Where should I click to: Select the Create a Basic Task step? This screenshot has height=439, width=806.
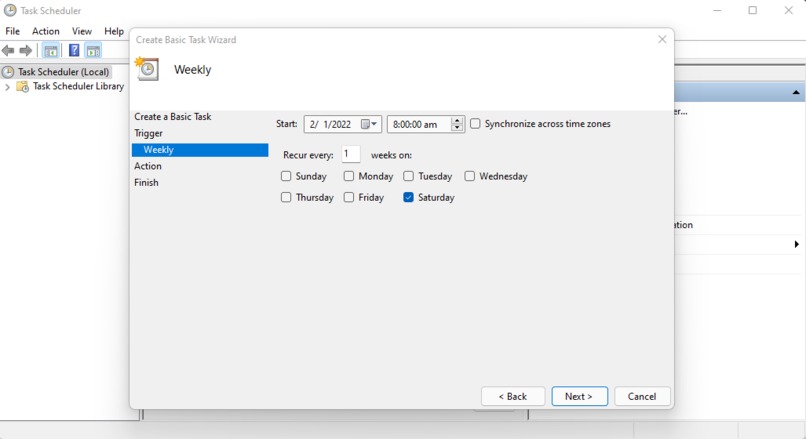click(173, 117)
